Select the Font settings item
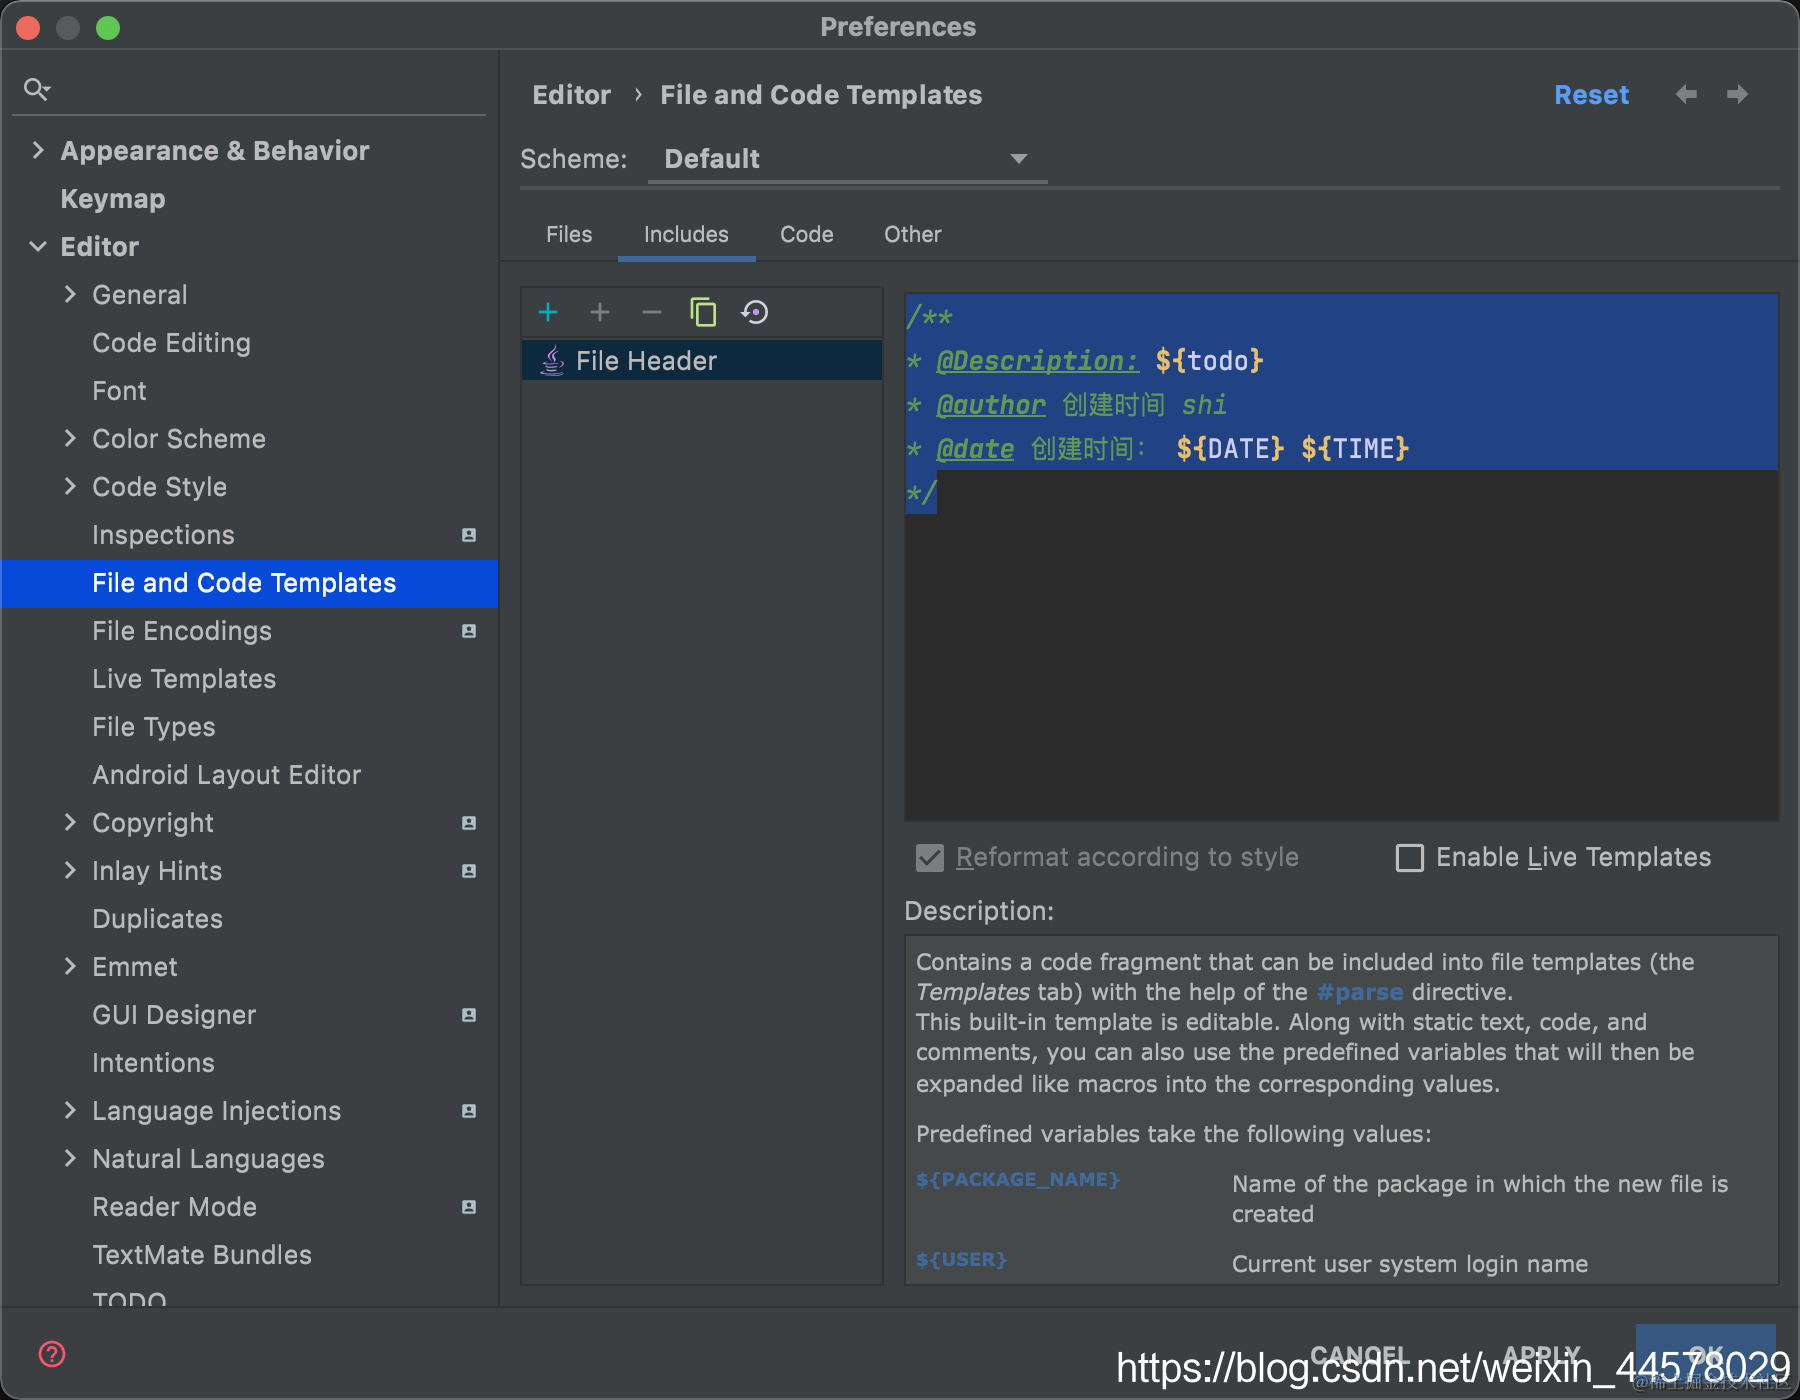Image resolution: width=1800 pixels, height=1400 pixels. [x=119, y=391]
